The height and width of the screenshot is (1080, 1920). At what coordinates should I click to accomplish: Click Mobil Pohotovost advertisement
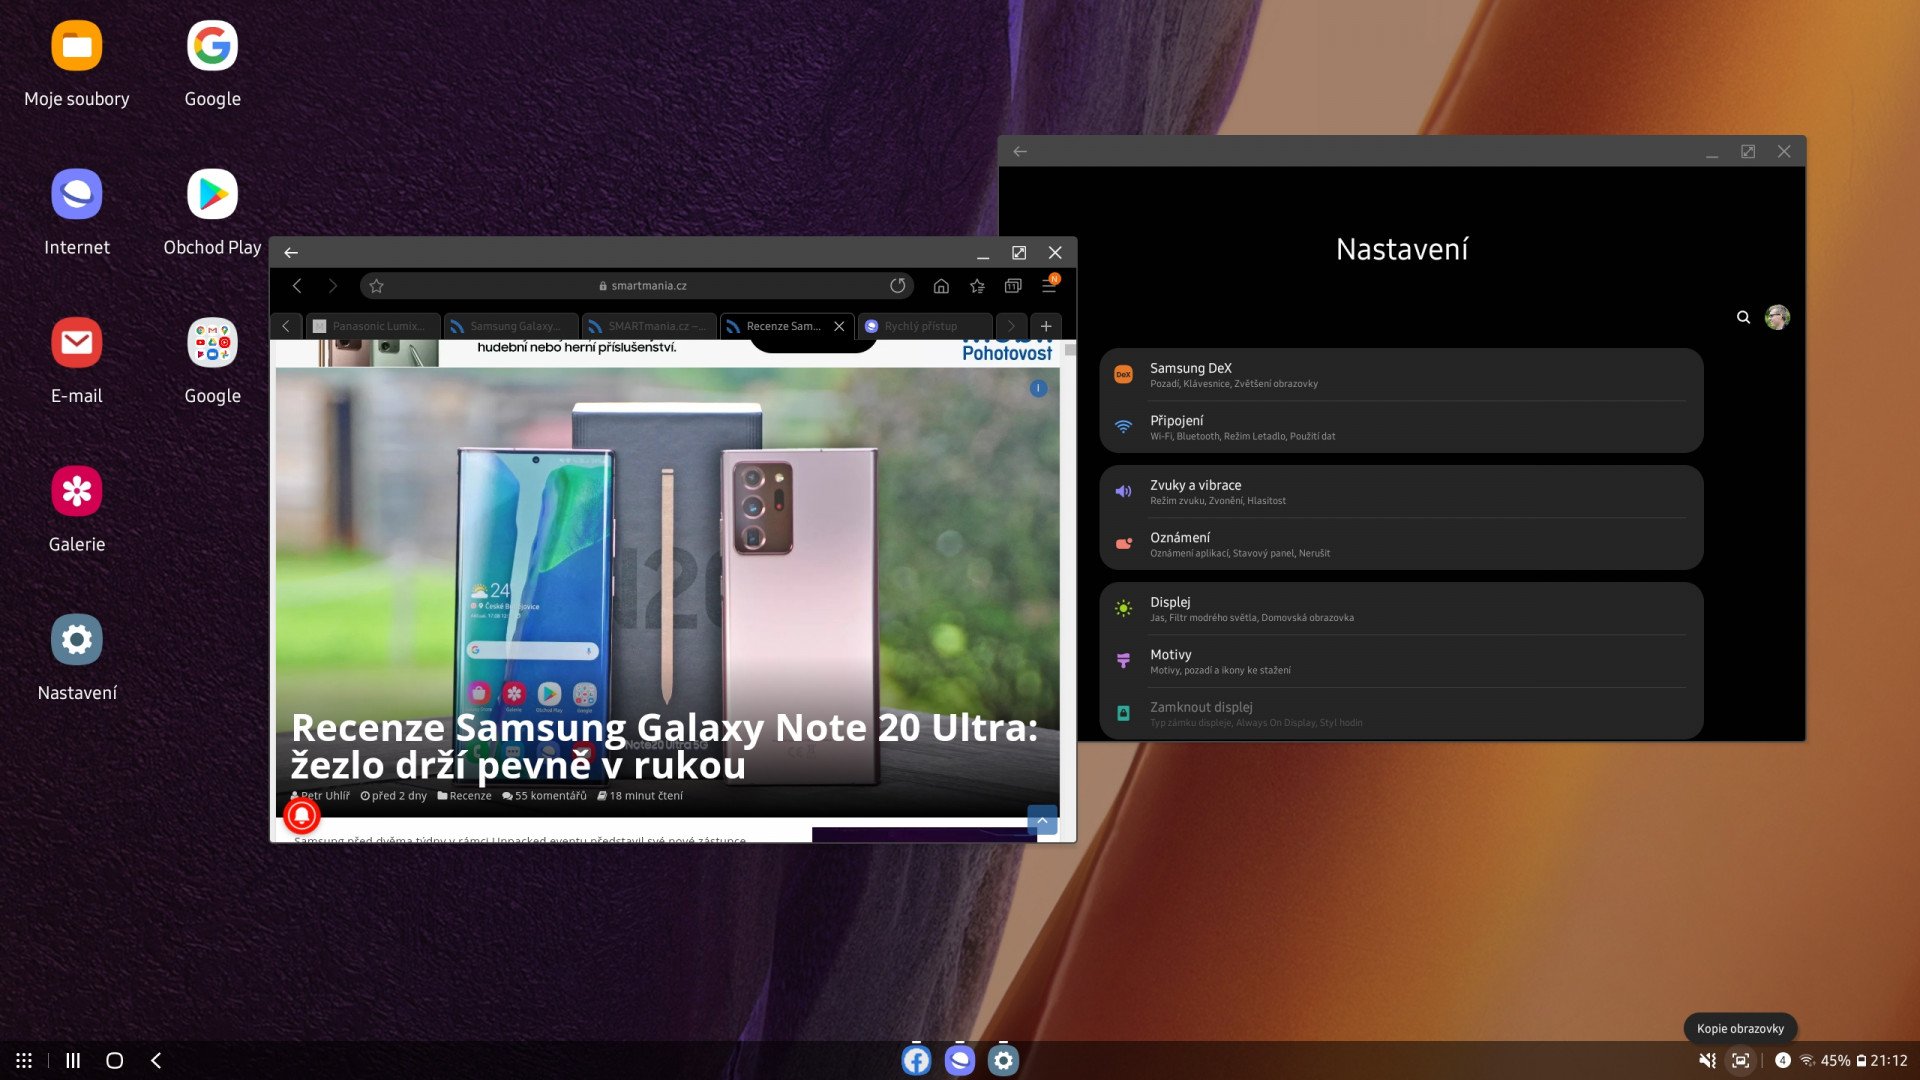pos(1006,351)
